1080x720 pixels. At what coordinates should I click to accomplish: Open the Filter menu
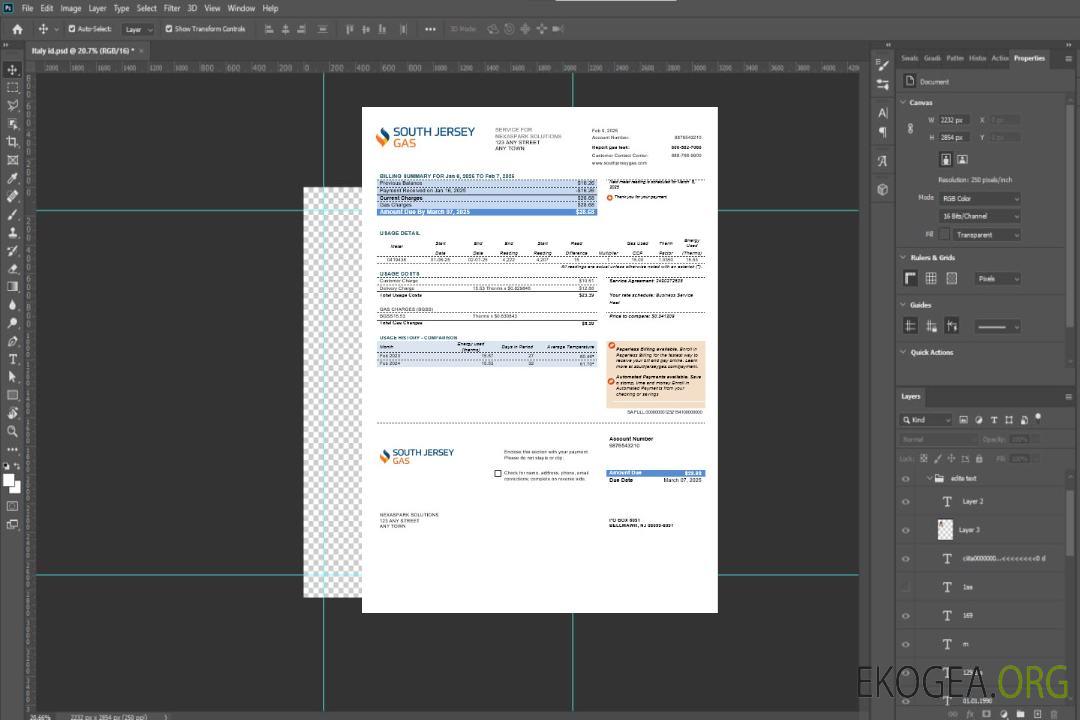(x=172, y=8)
